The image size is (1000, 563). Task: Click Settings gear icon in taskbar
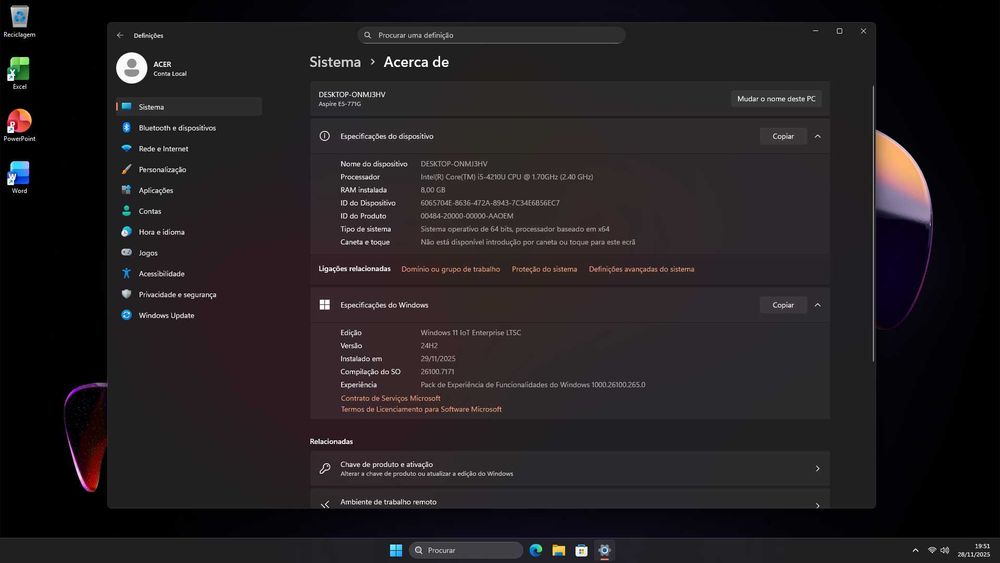click(x=604, y=550)
